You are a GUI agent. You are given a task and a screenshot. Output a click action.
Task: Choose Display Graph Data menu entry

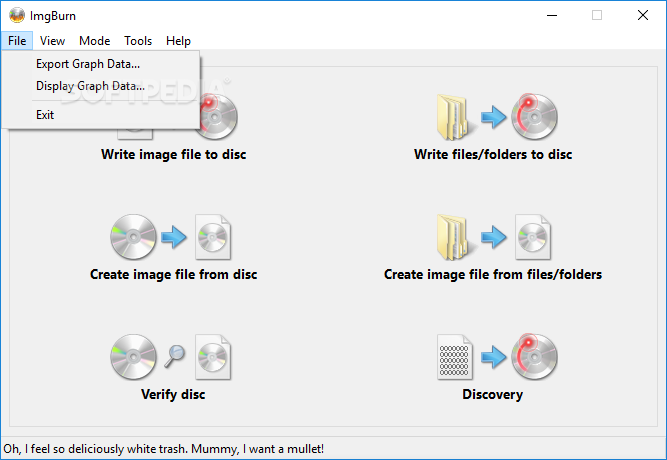point(101,86)
